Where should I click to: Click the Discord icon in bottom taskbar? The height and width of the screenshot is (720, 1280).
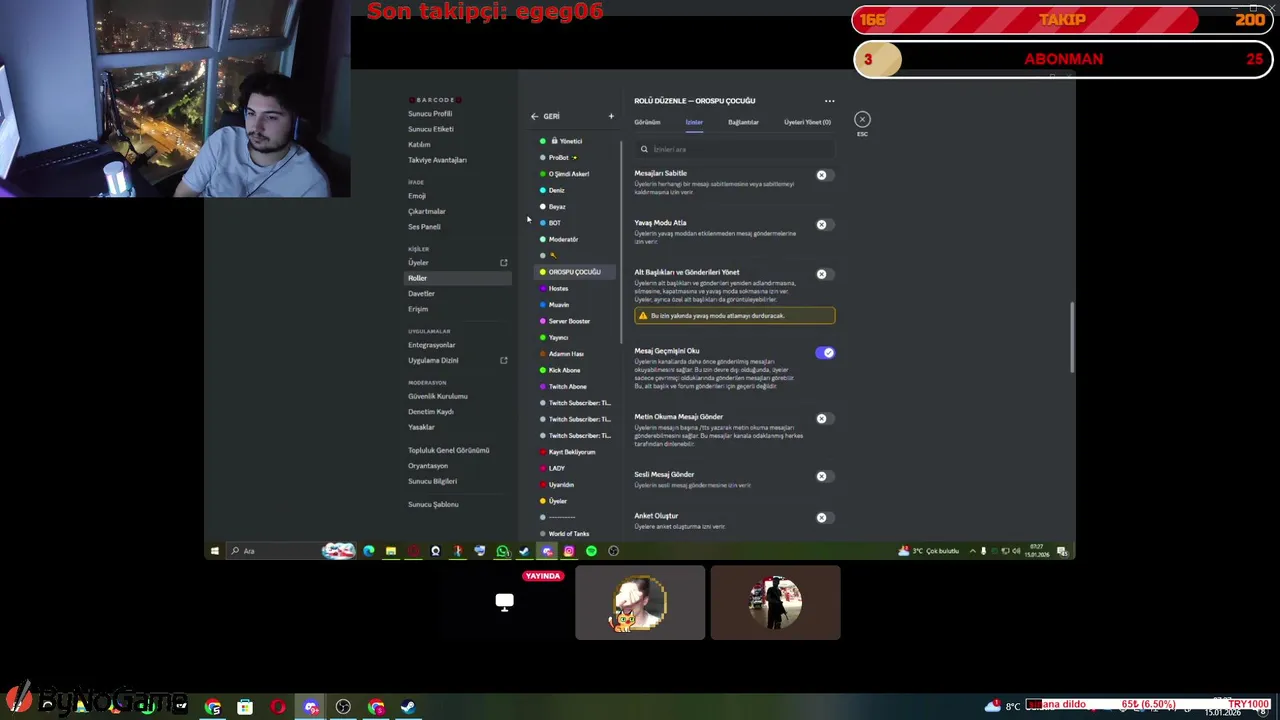(x=311, y=707)
